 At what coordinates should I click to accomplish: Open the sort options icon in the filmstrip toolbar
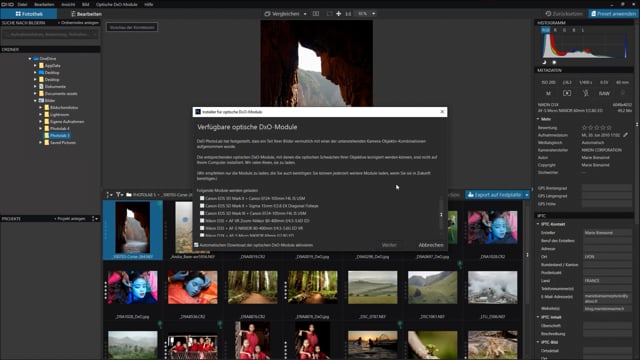coord(109,195)
